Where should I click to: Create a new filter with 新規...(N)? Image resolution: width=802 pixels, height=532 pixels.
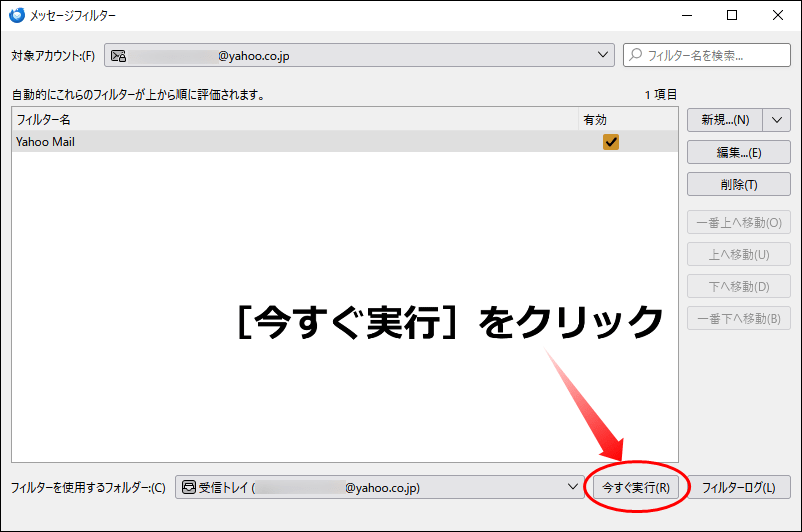tap(725, 120)
